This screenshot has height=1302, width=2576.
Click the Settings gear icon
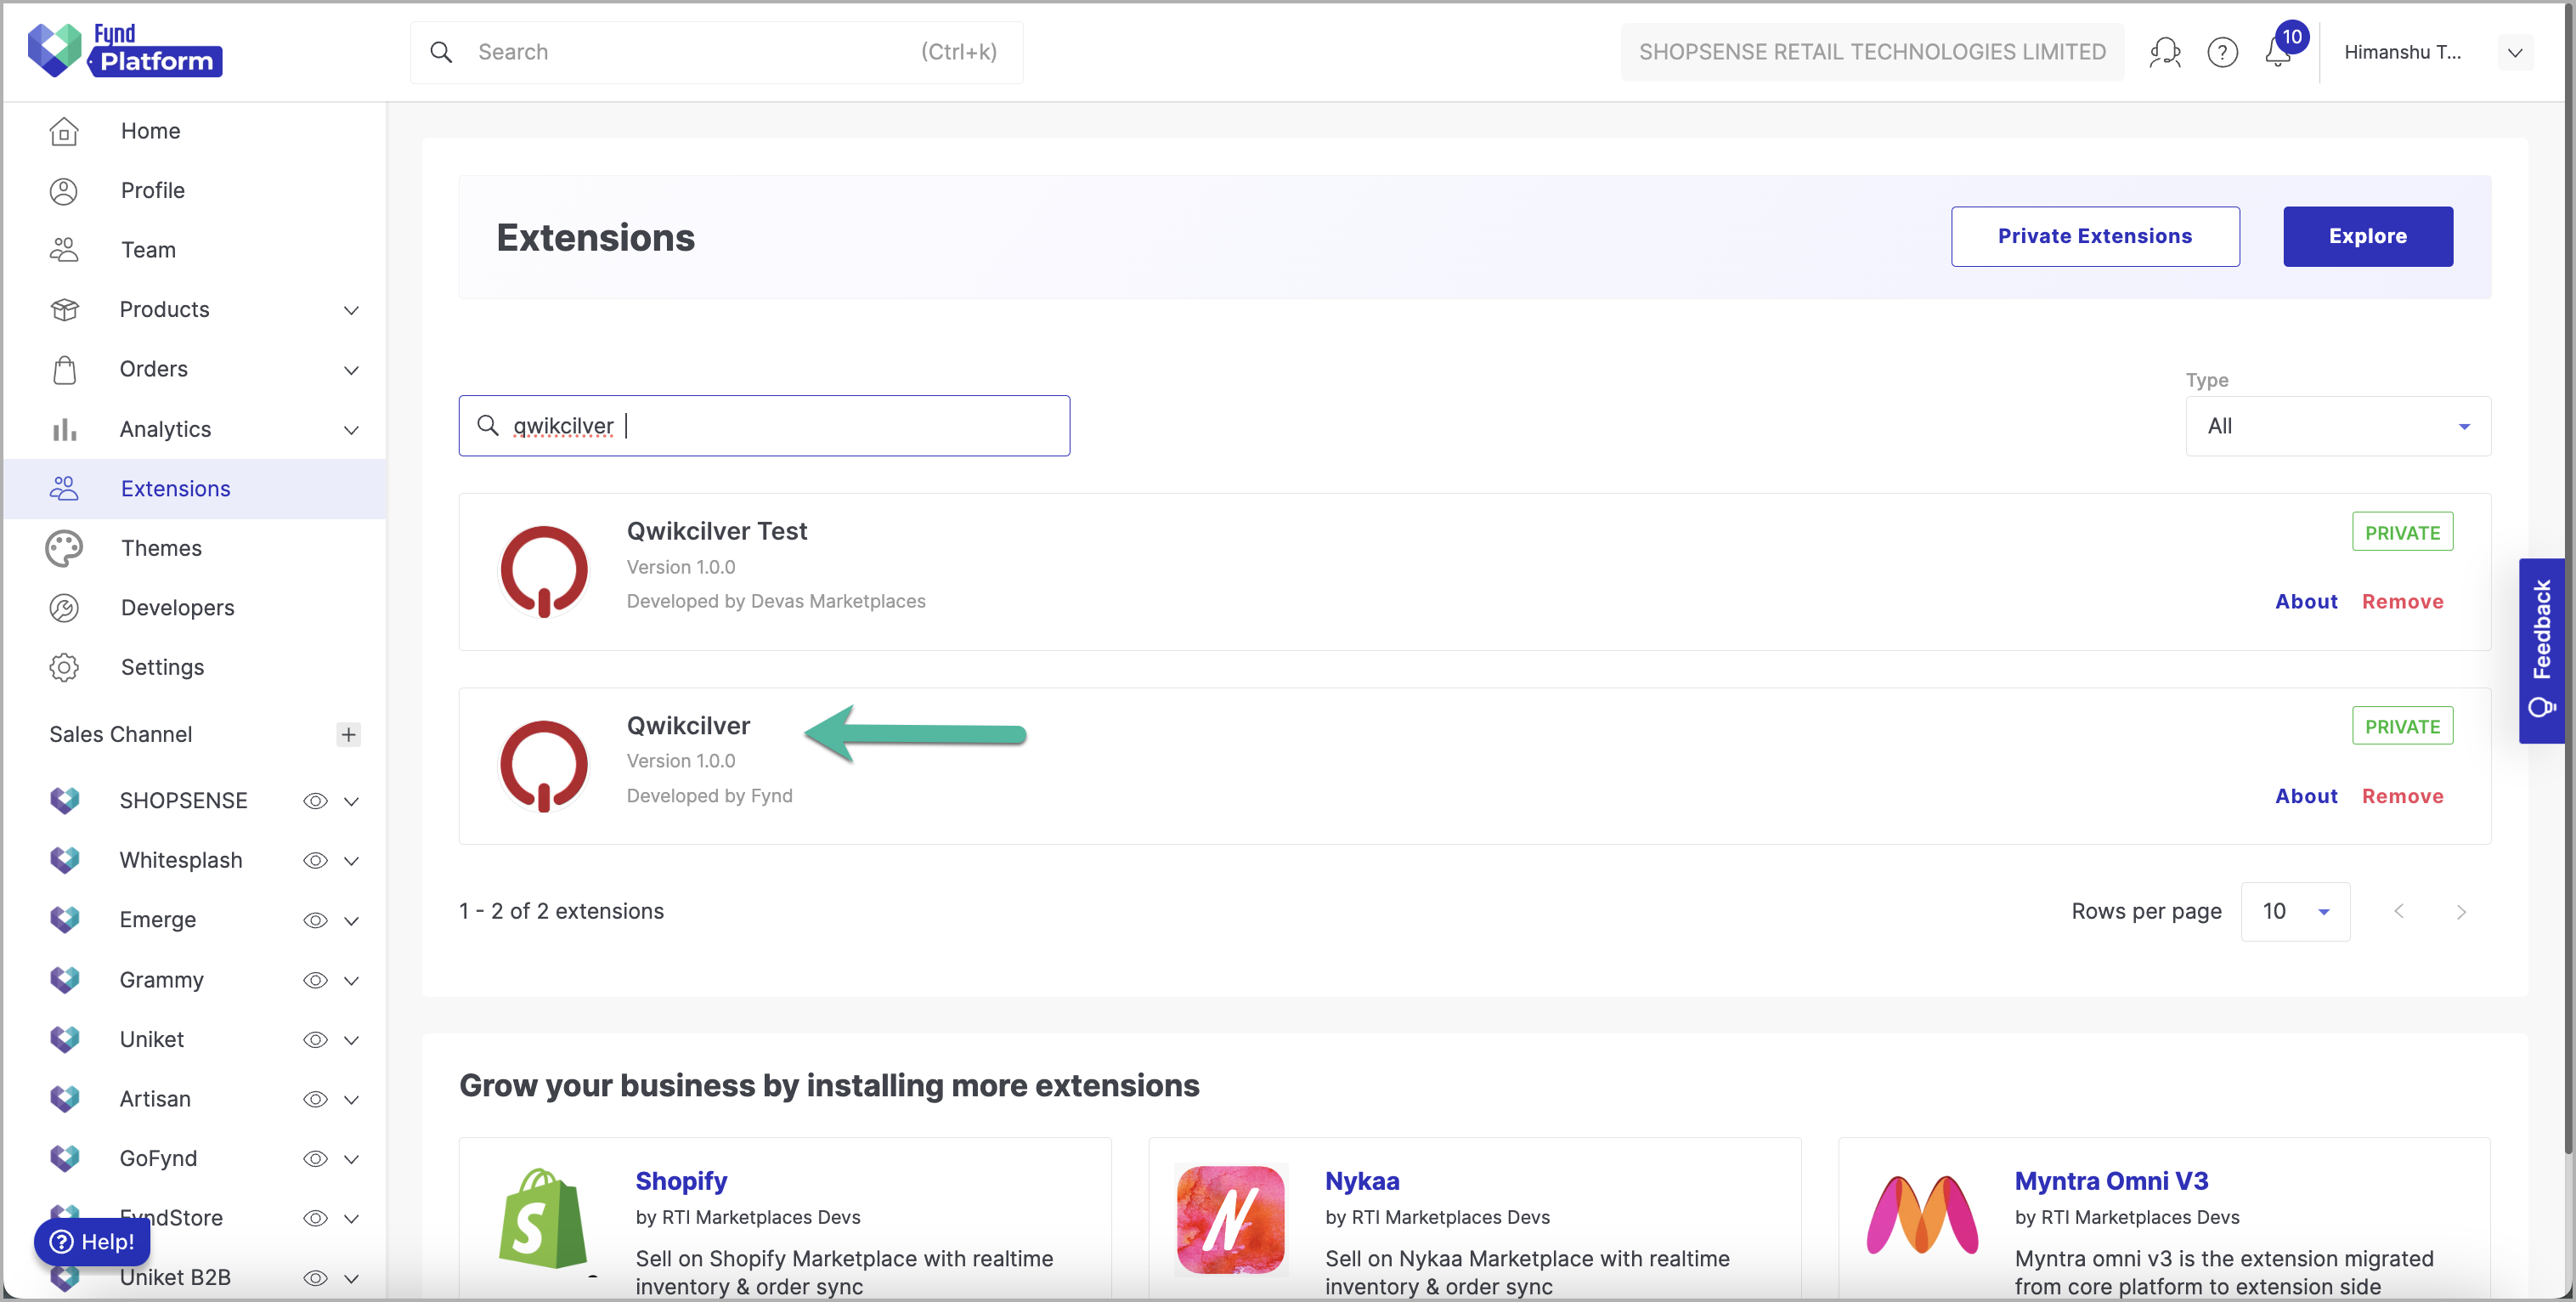pyautogui.click(x=64, y=667)
